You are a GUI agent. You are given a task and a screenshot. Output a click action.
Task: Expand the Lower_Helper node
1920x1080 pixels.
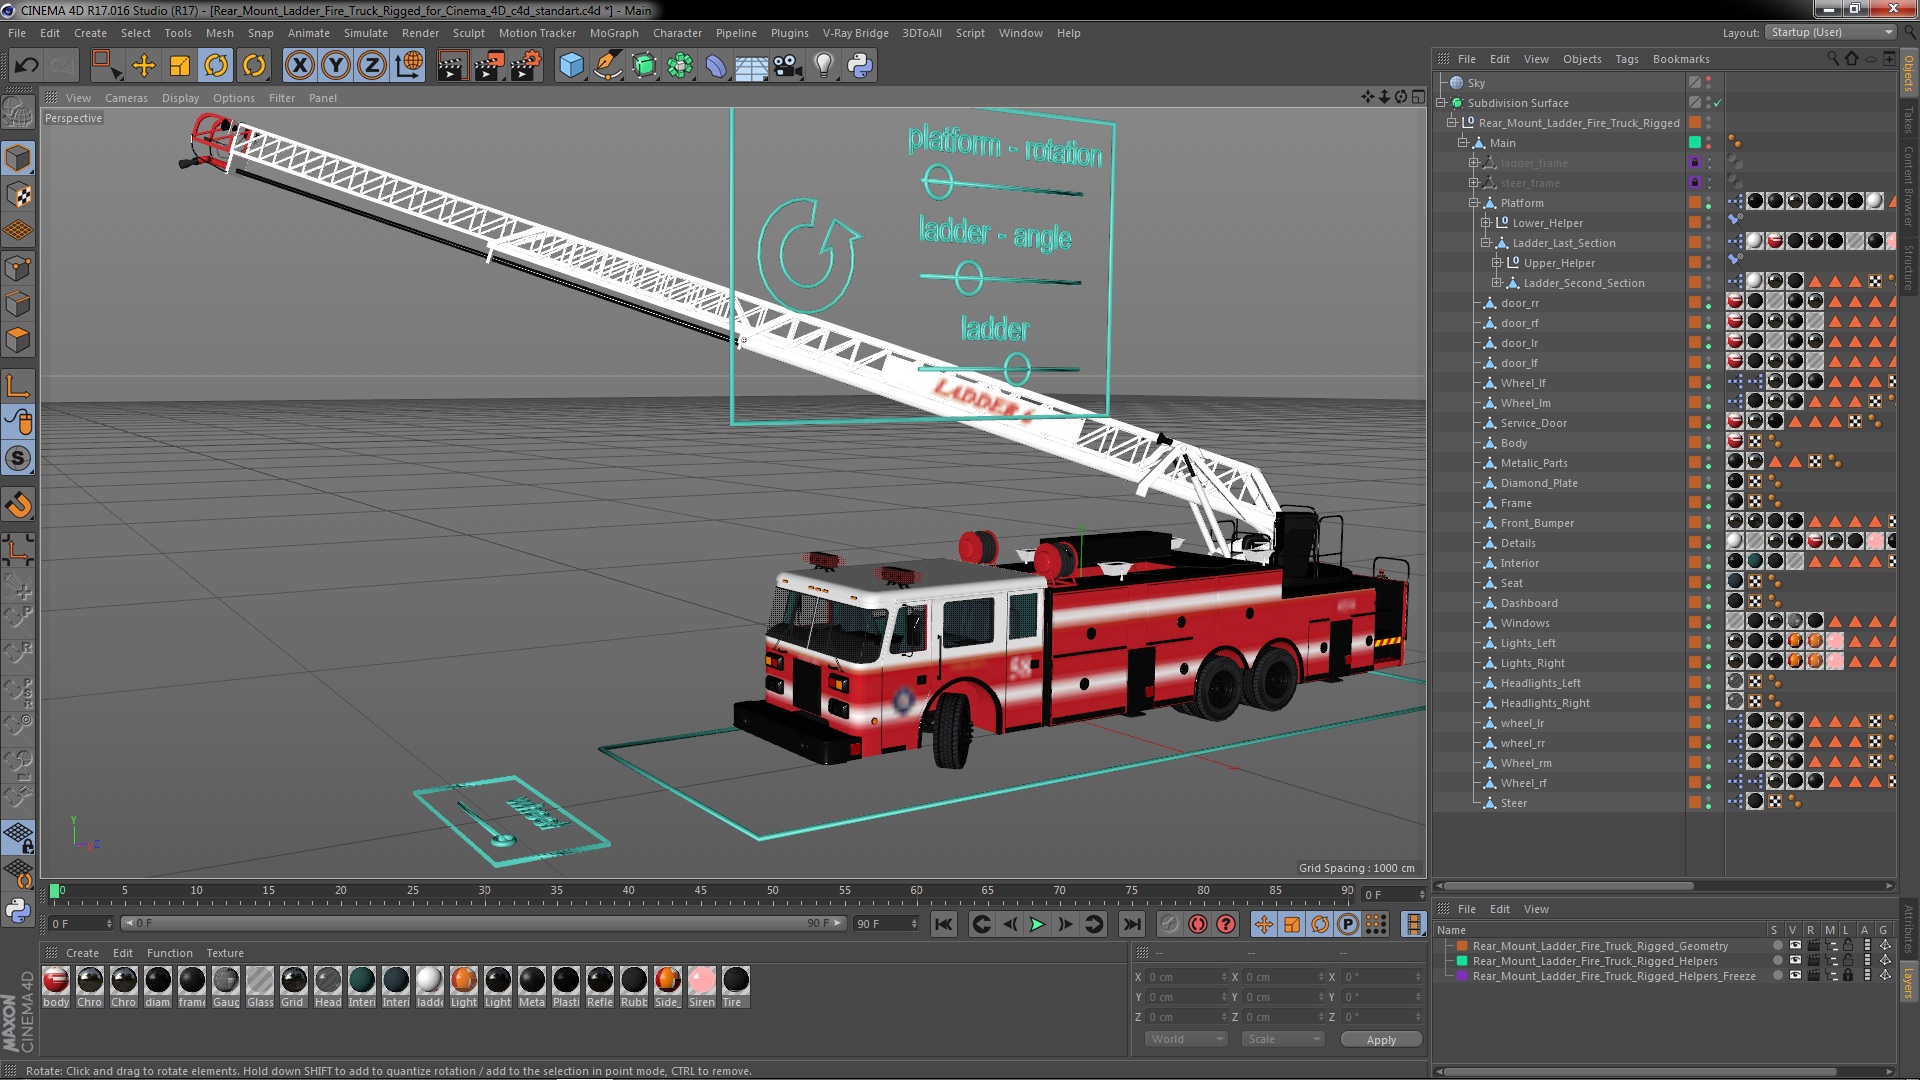click(x=1485, y=223)
